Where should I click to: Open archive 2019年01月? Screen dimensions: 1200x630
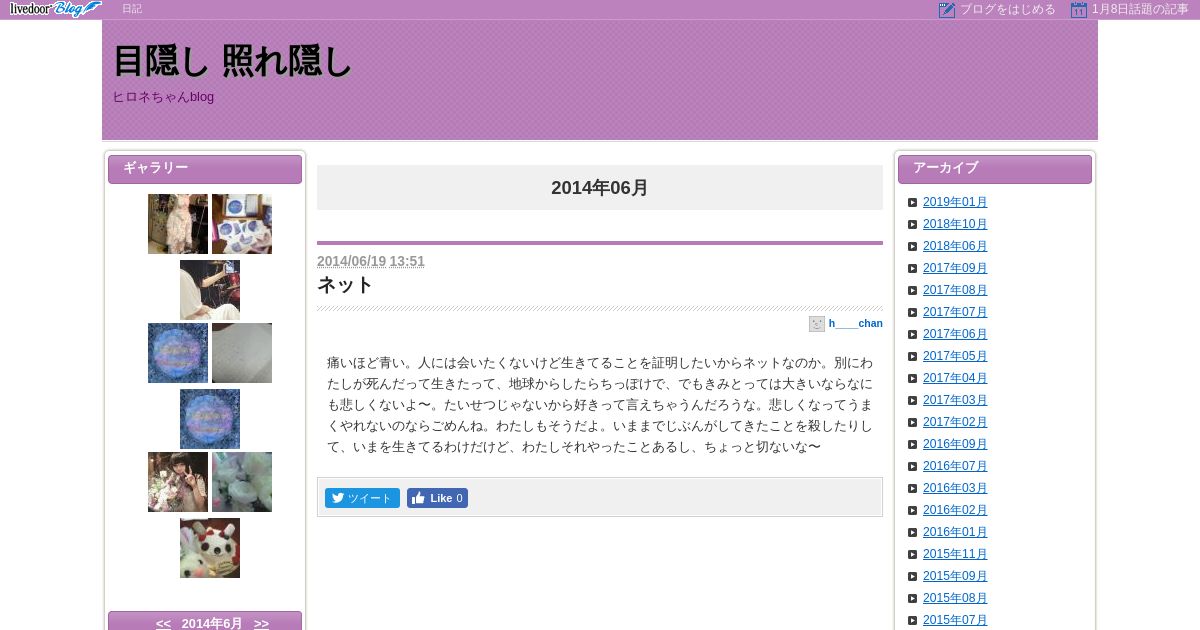pos(955,202)
